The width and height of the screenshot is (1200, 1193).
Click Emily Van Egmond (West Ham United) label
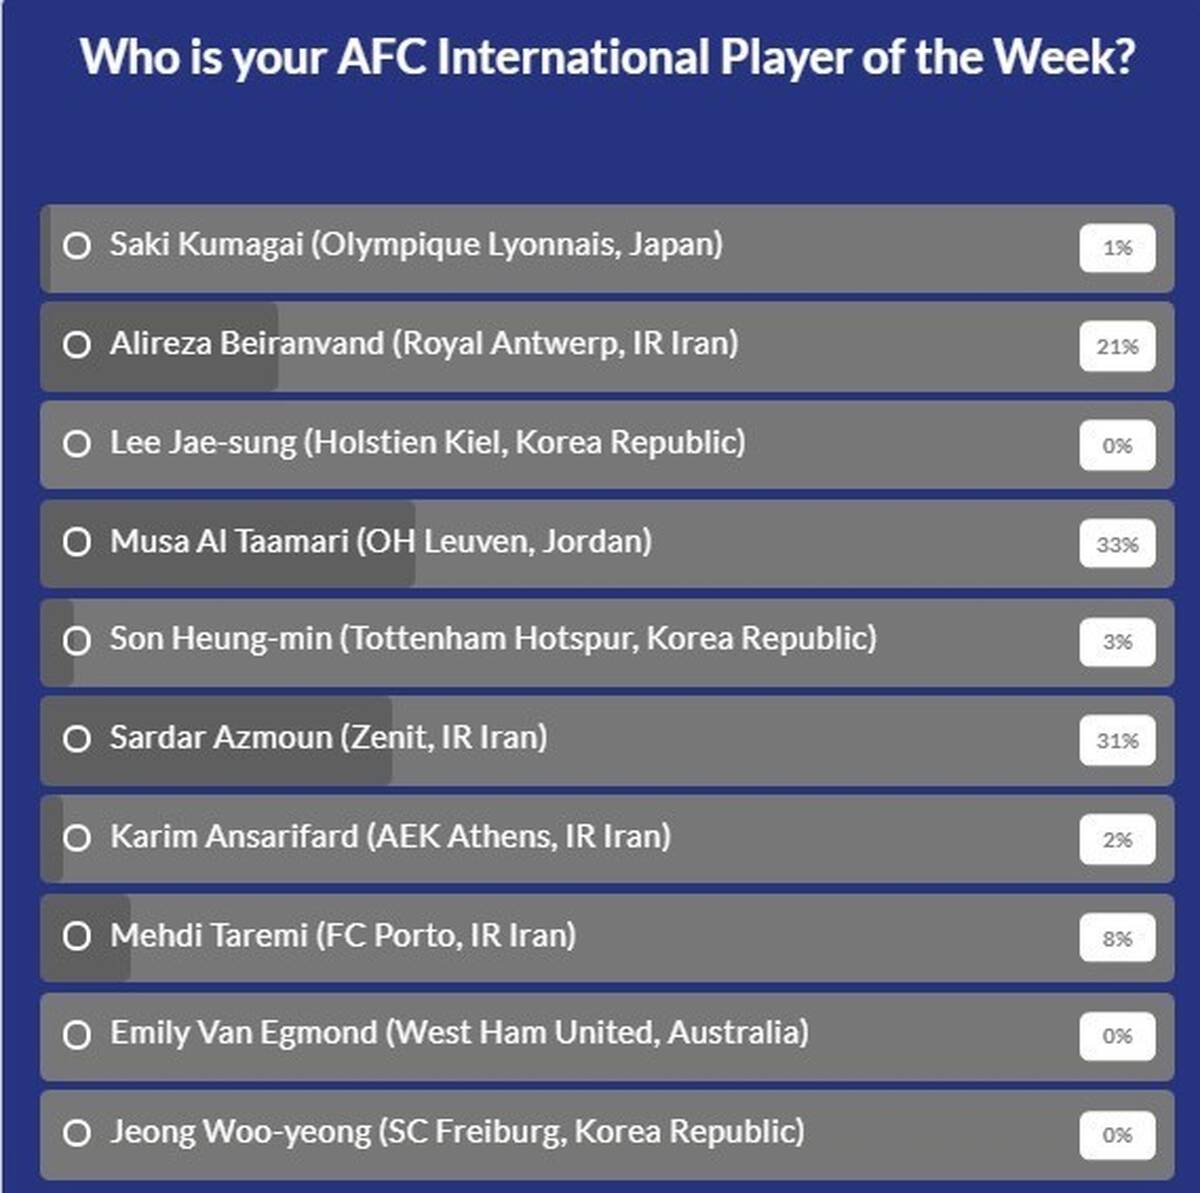click(459, 1033)
